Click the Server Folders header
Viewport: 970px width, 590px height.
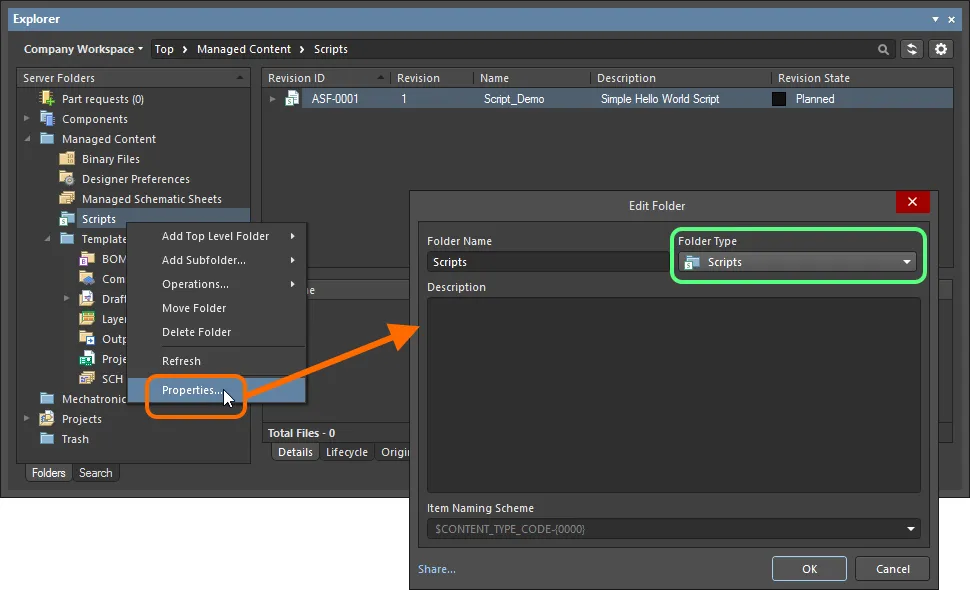point(133,78)
